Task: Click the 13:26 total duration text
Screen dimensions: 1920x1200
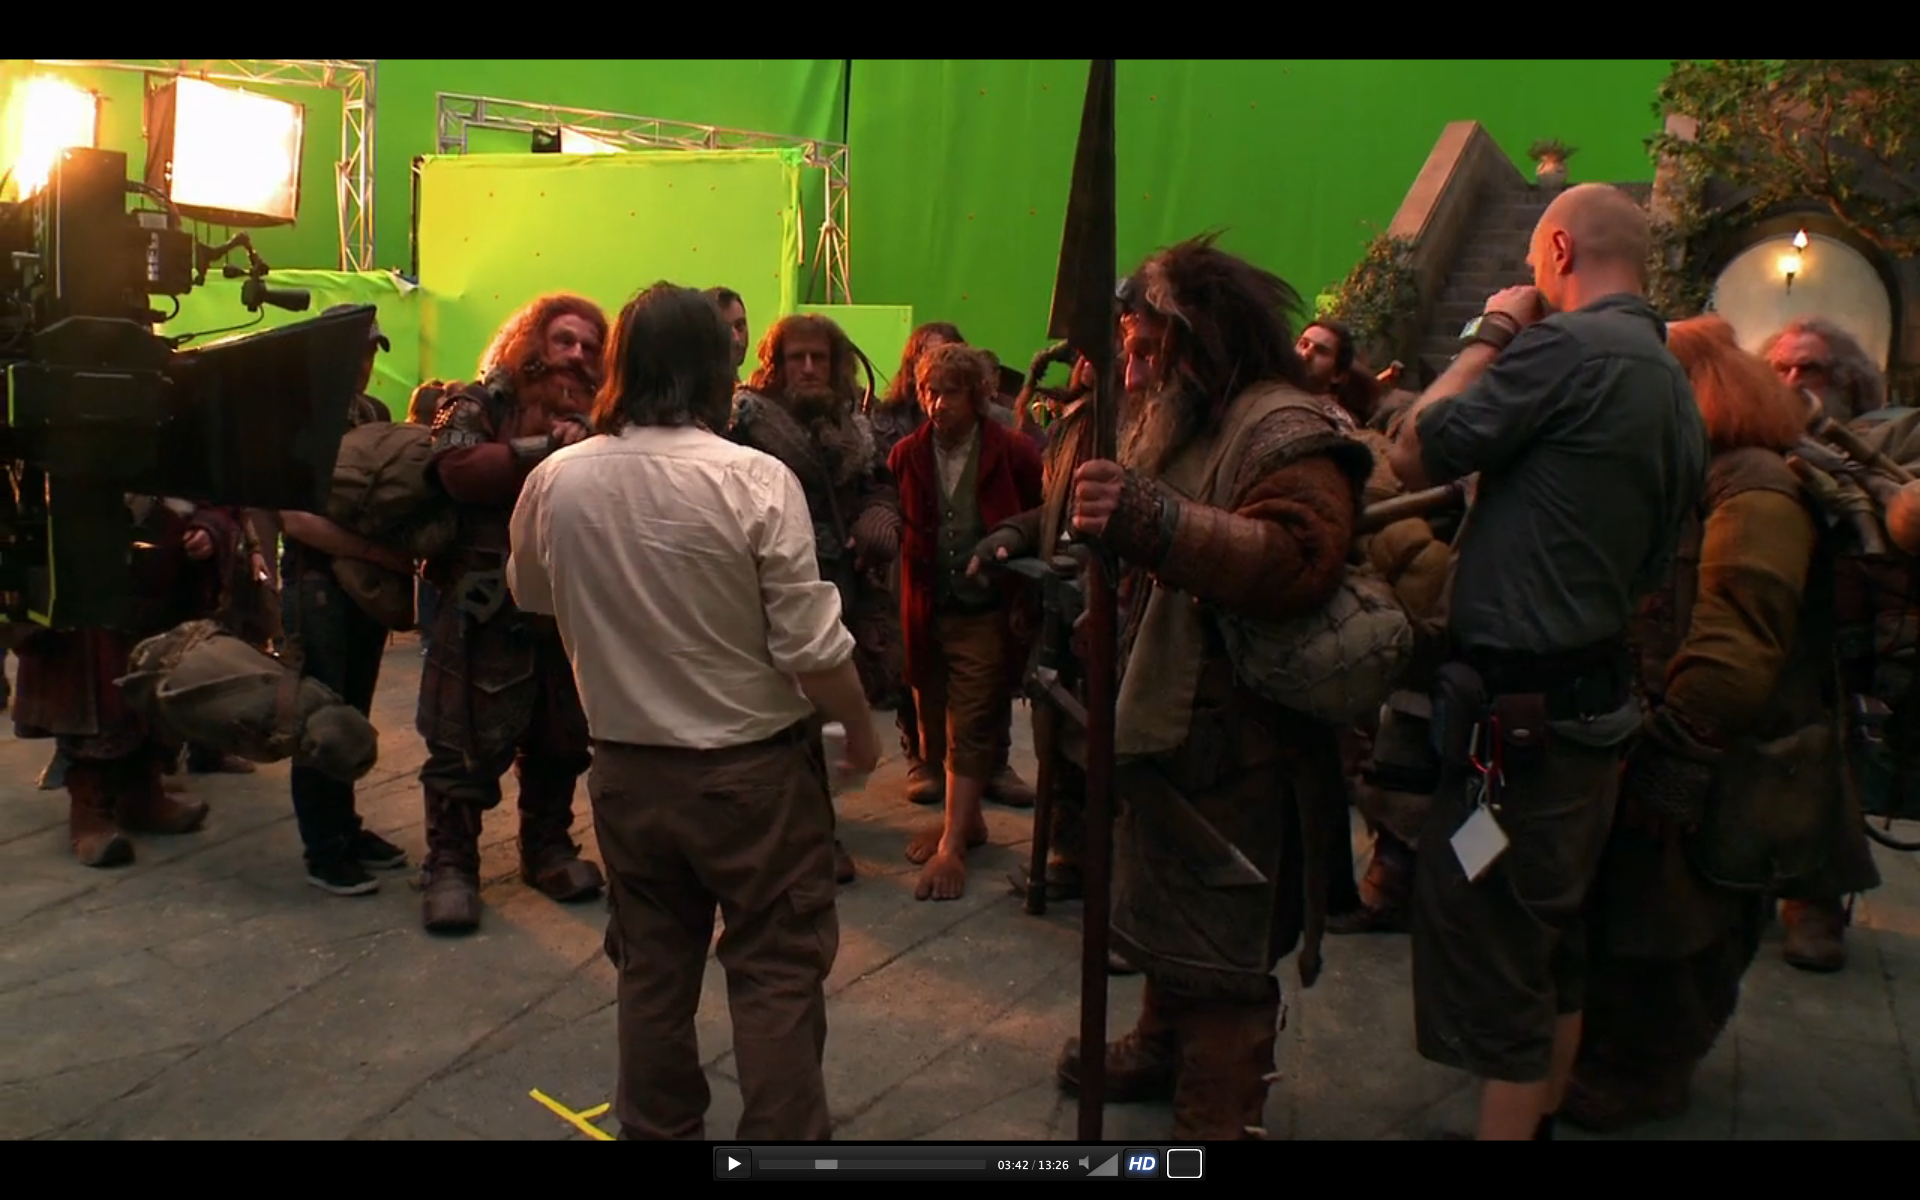Action: pyautogui.click(x=1053, y=1165)
